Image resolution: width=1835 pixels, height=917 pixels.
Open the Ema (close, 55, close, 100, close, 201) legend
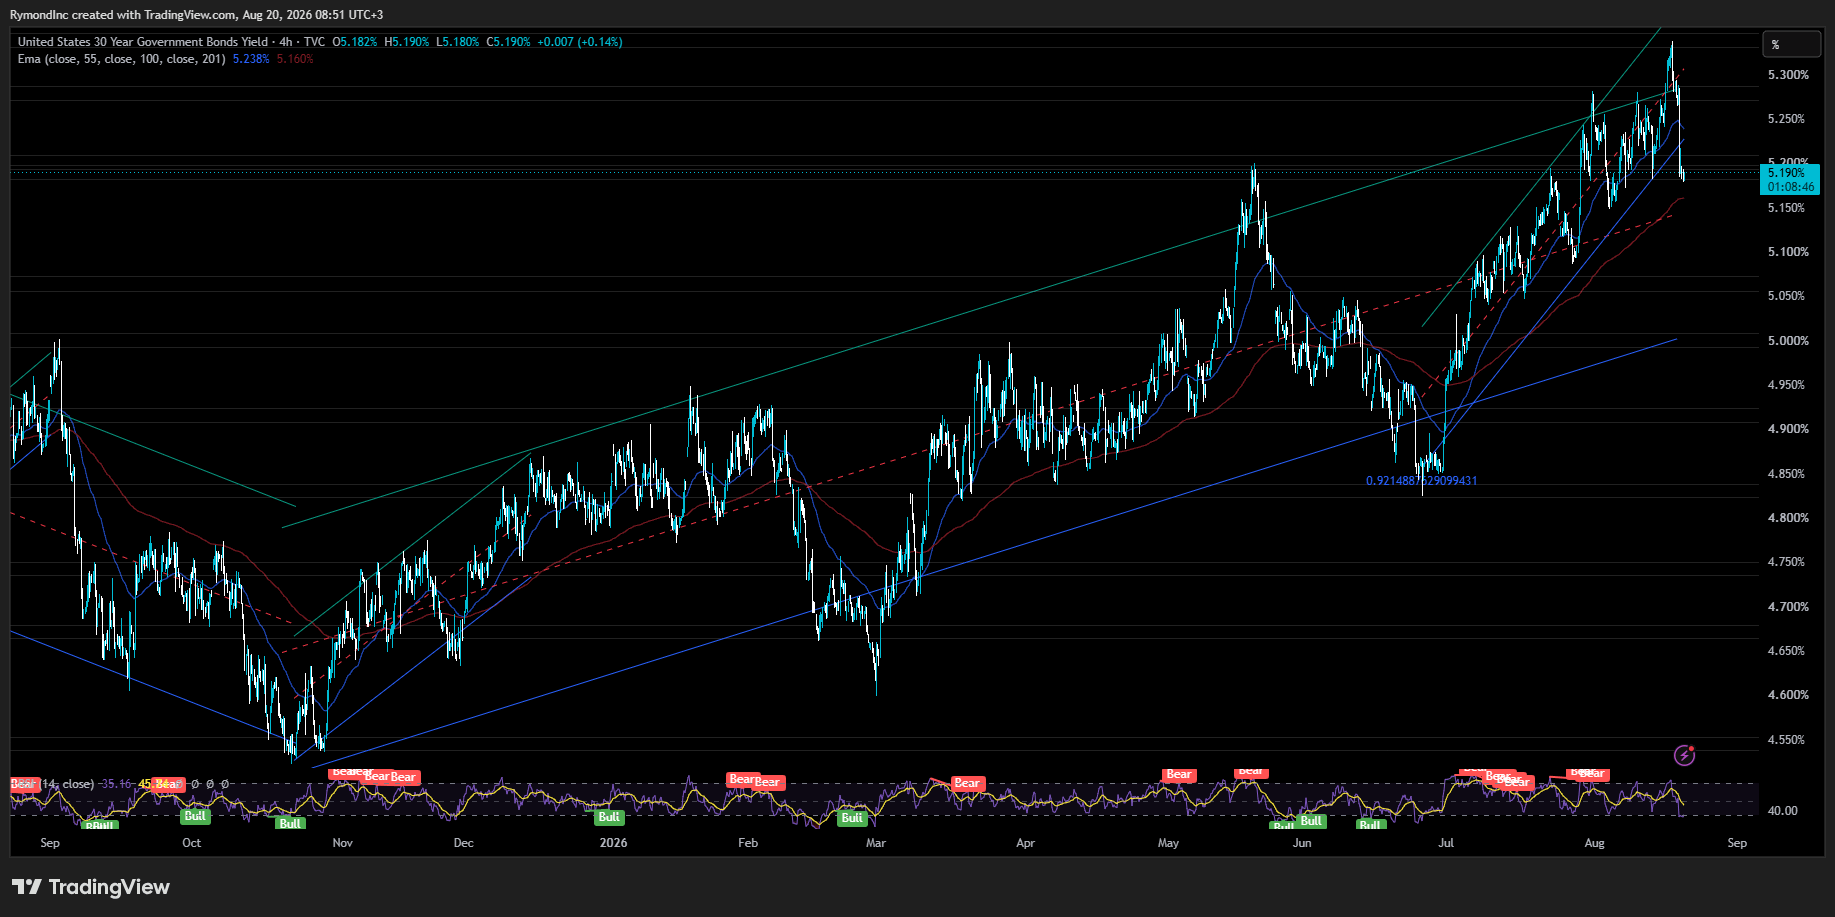point(121,59)
